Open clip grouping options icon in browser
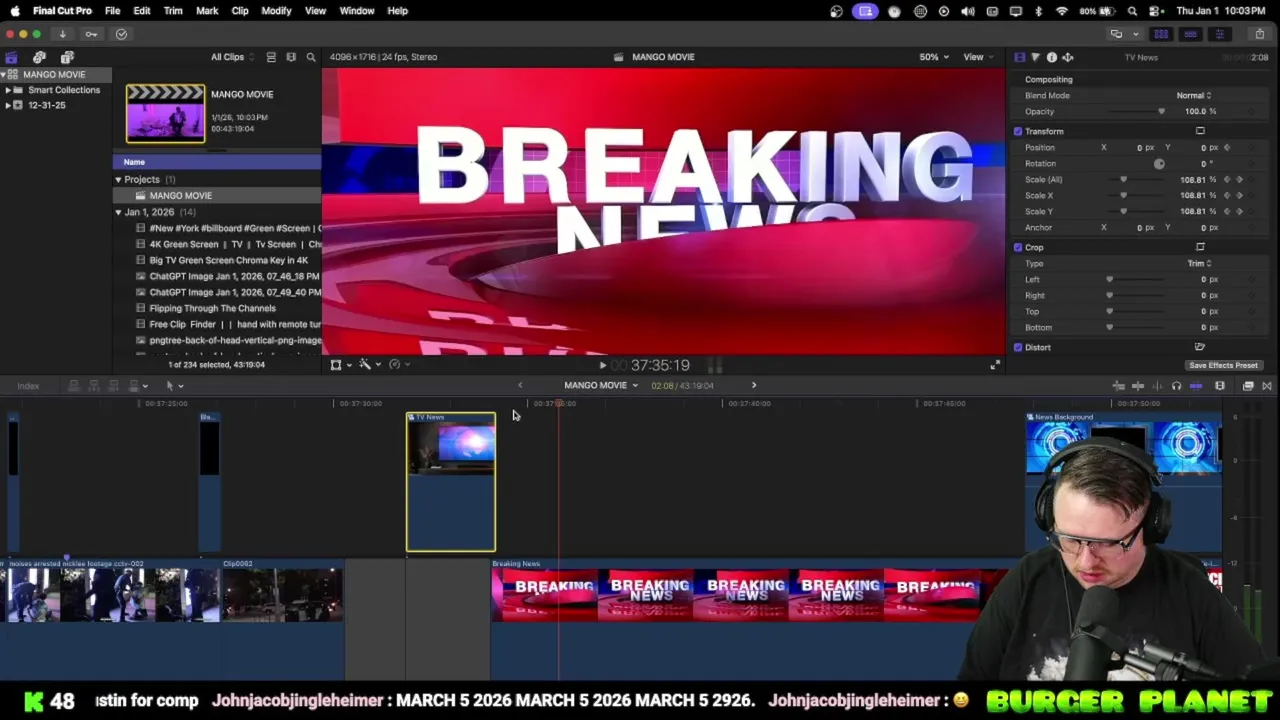 tap(291, 57)
